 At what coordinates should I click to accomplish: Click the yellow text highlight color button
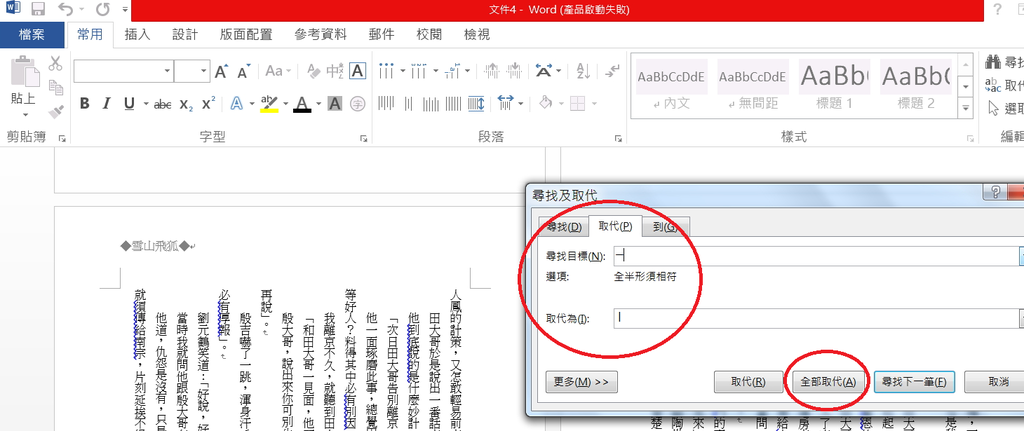[x=269, y=103]
